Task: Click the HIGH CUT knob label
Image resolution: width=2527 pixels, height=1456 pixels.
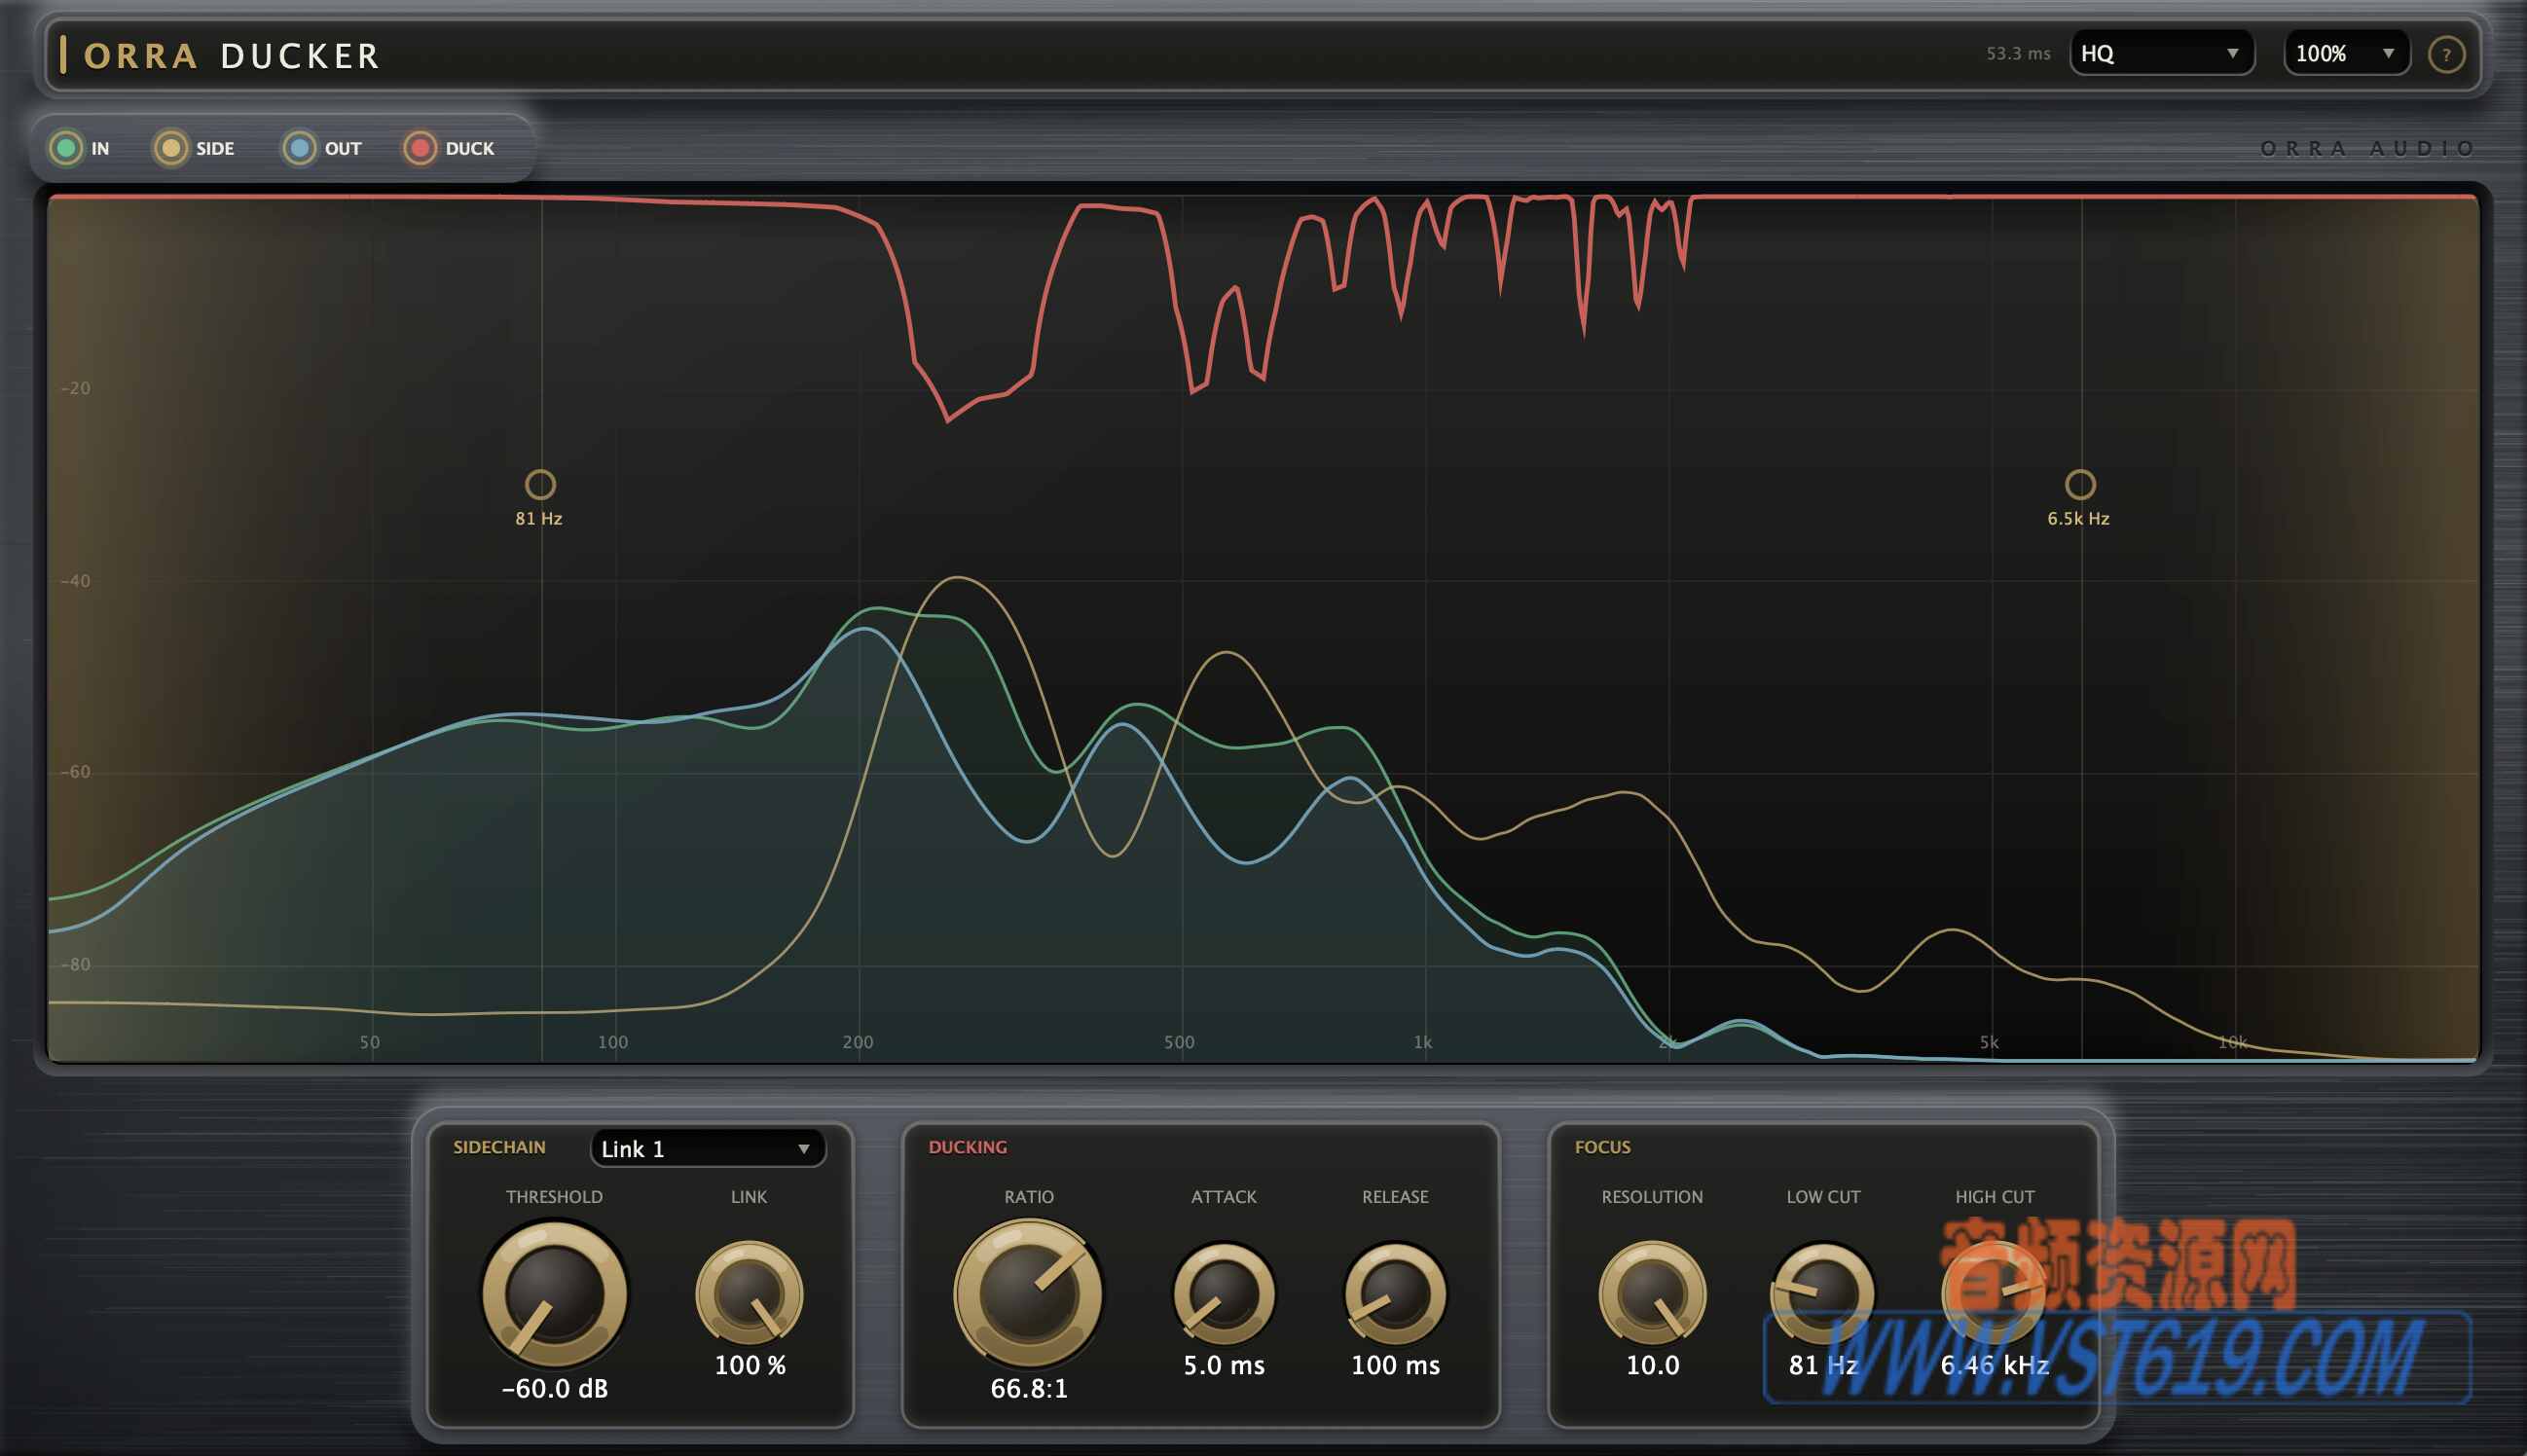Action: pyautogui.click(x=1995, y=1197)
